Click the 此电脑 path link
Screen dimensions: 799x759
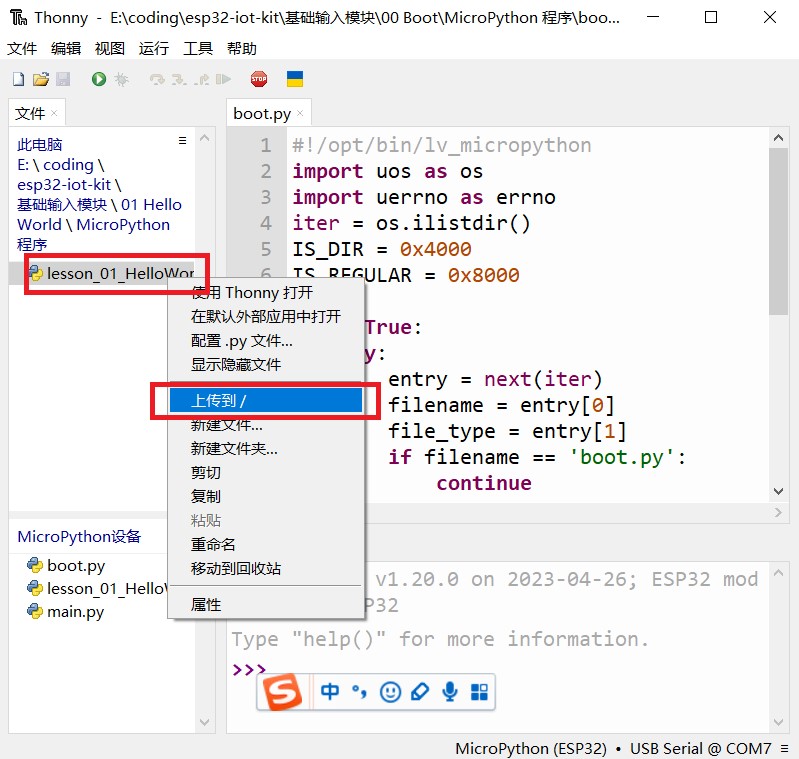(x=40, y=145)
